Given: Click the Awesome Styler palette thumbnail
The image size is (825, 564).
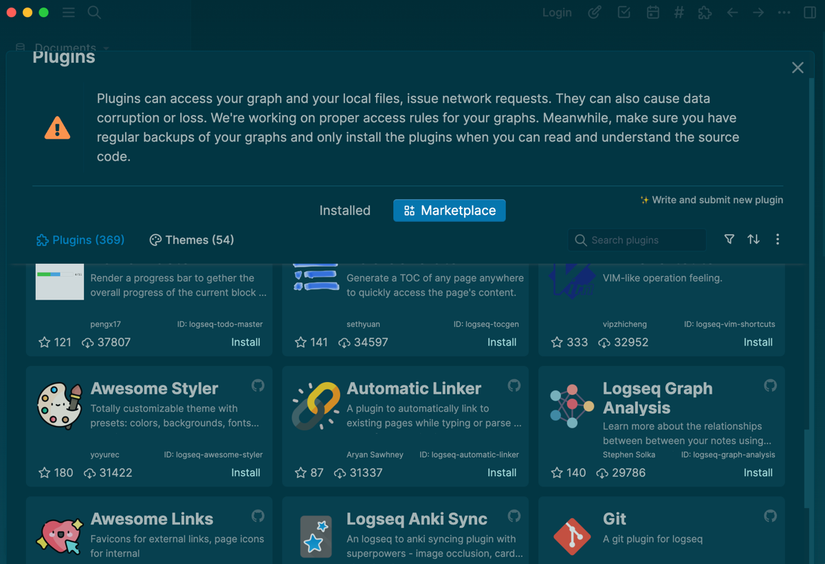Looking at the screenshot, I should point(60,406).
